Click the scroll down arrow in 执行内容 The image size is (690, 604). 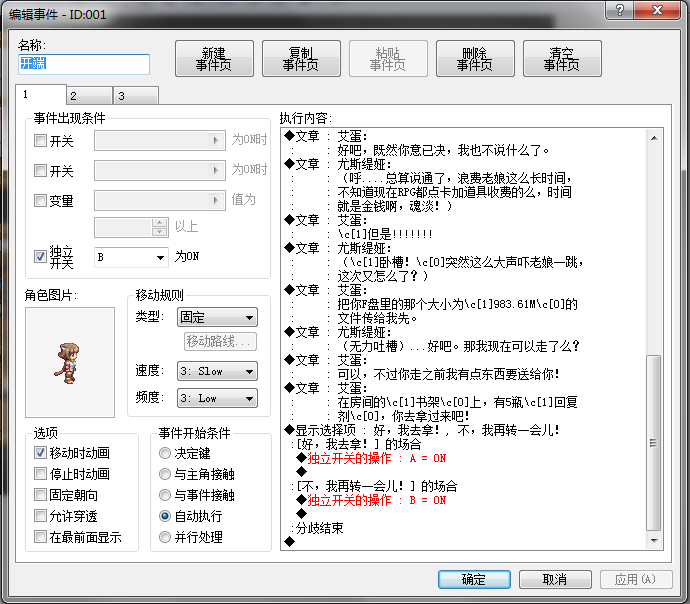coord(654,541)
